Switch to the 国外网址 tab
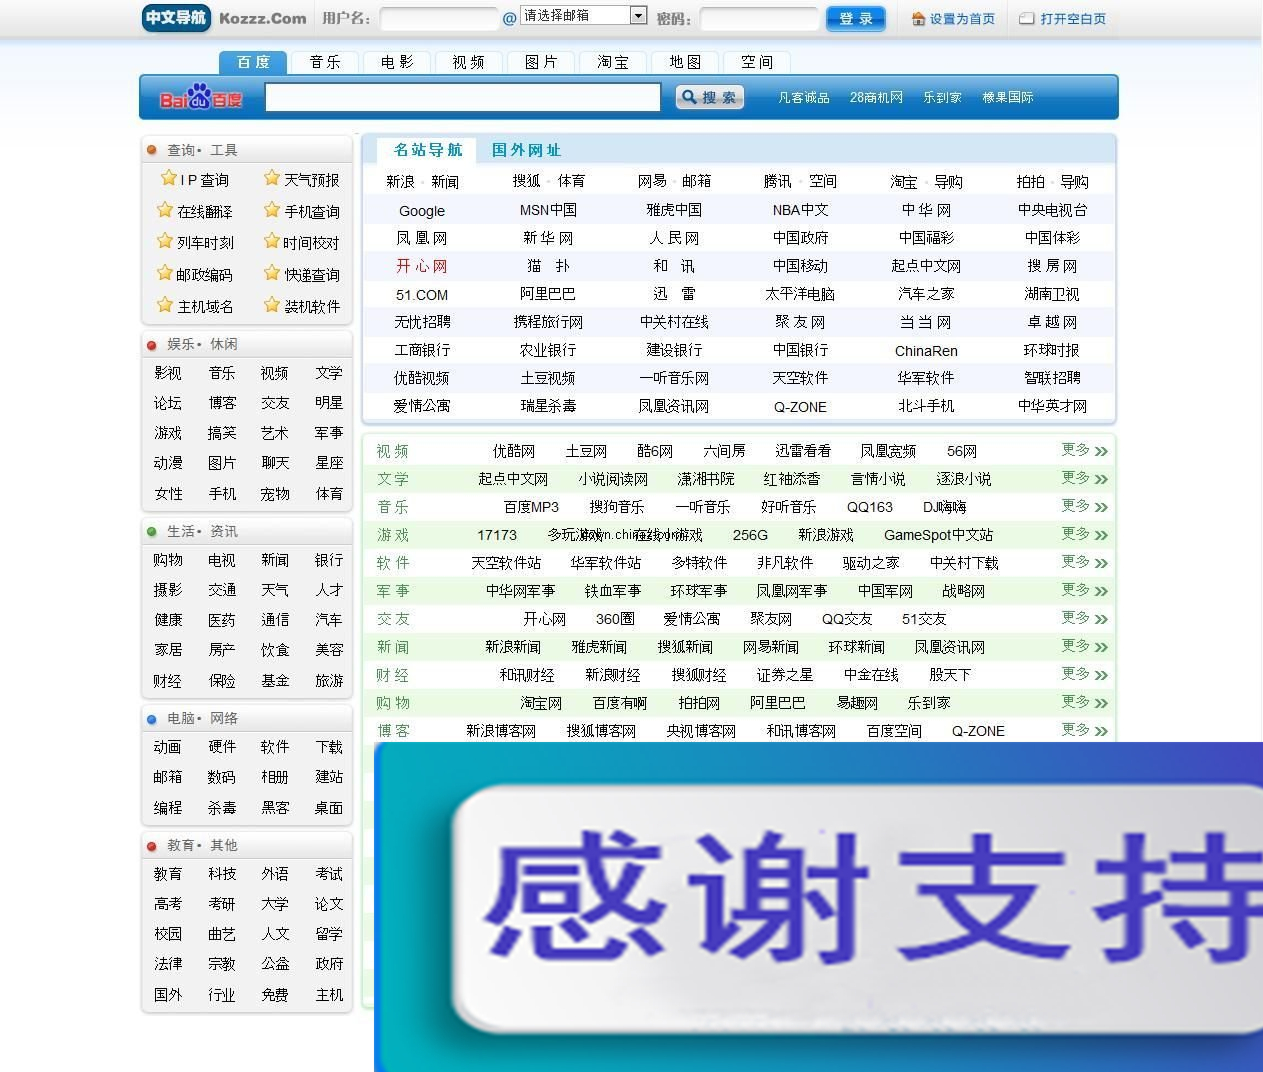Image resolution: width=1263 pixels, height=1072 pixels. pyautogui.click(x=526, y=150)
